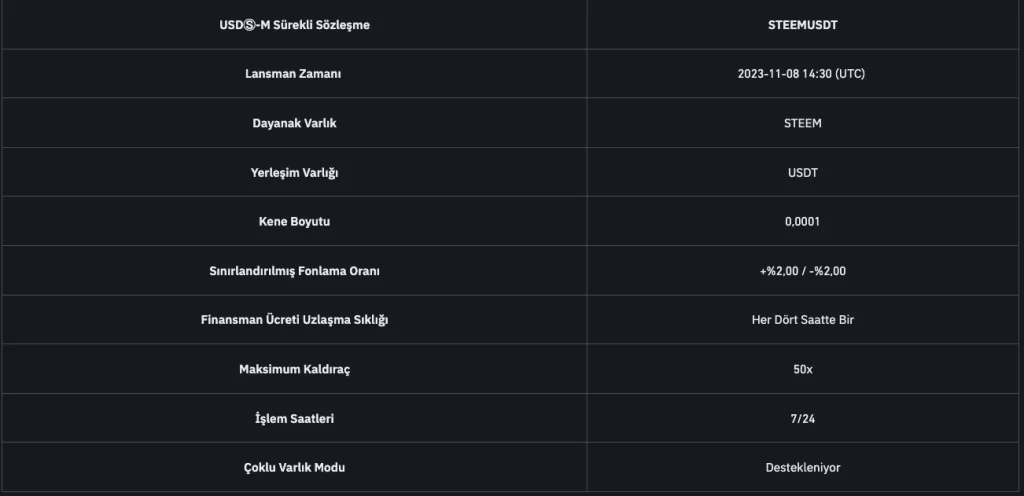Click the Lansman Zamanı label

click(294, 74)
